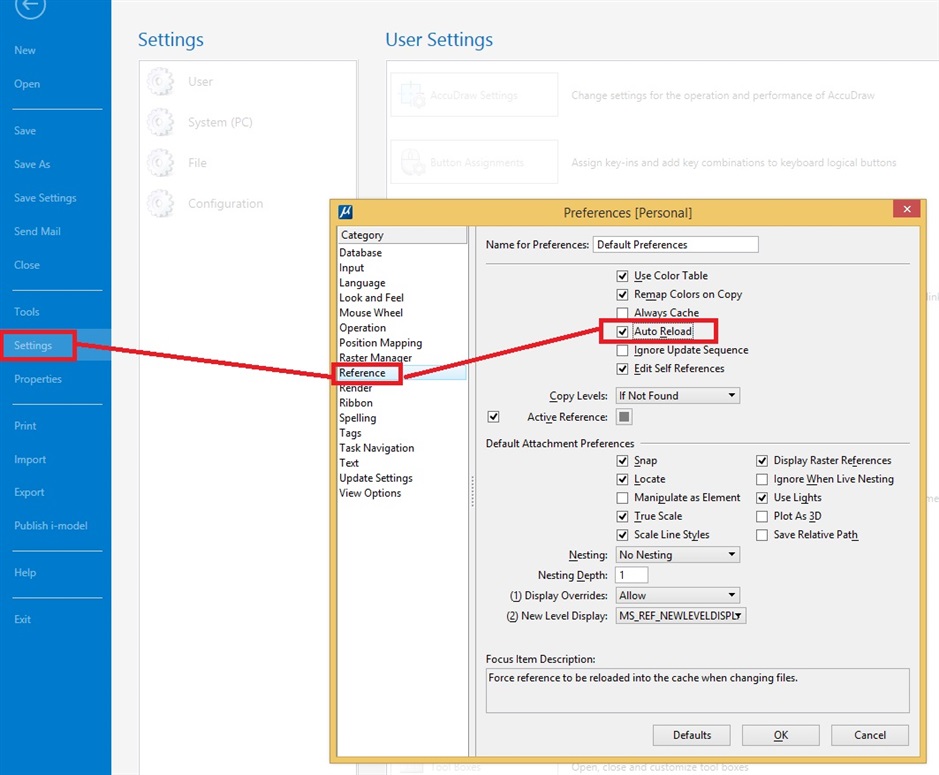
Task: Open Display Overrides dropdown
Action: coord(677,595)
